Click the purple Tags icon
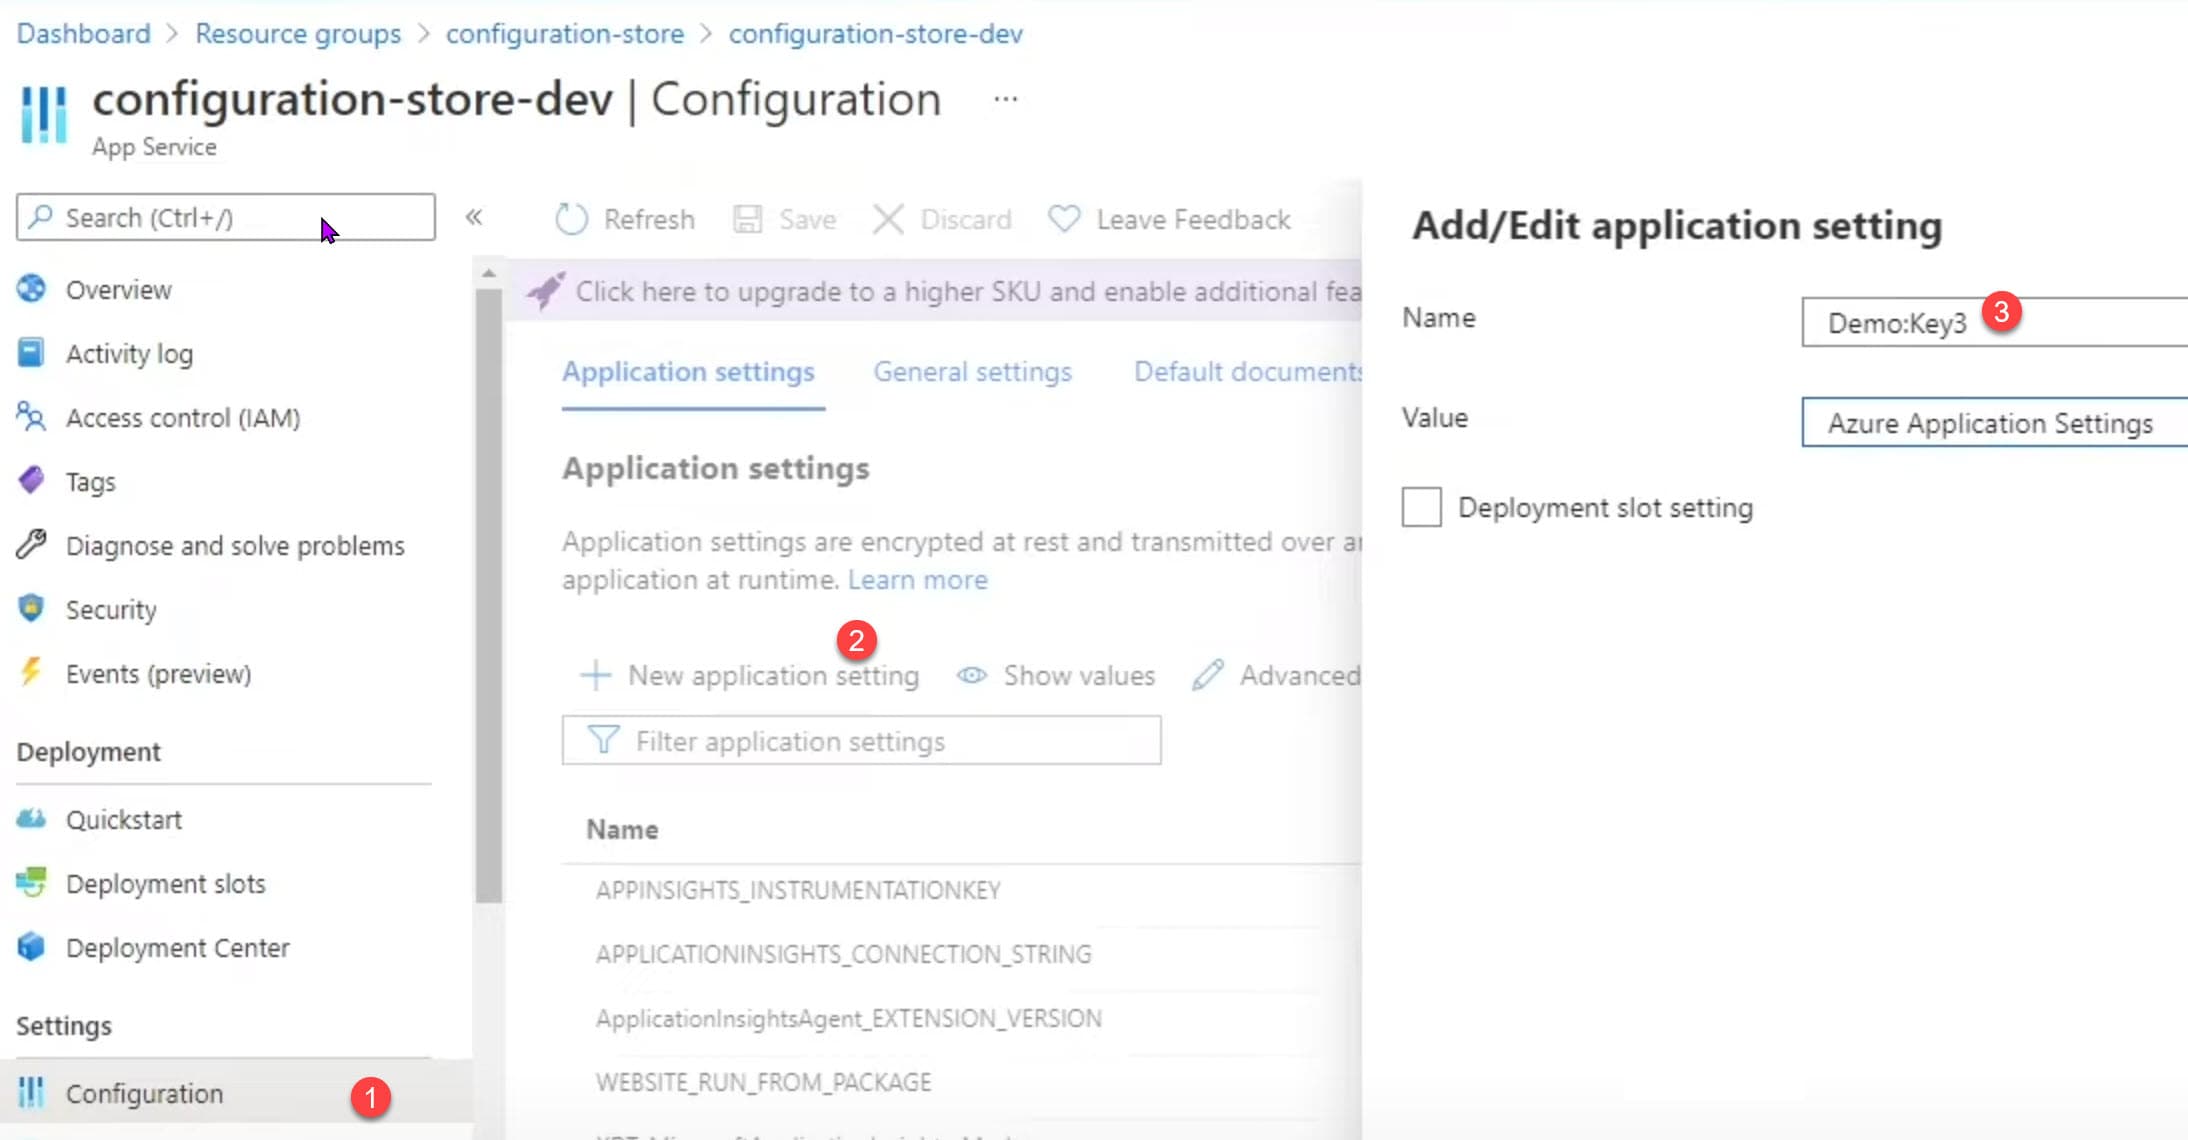This screenshot has height=1140, width=2188. (31, 481)
